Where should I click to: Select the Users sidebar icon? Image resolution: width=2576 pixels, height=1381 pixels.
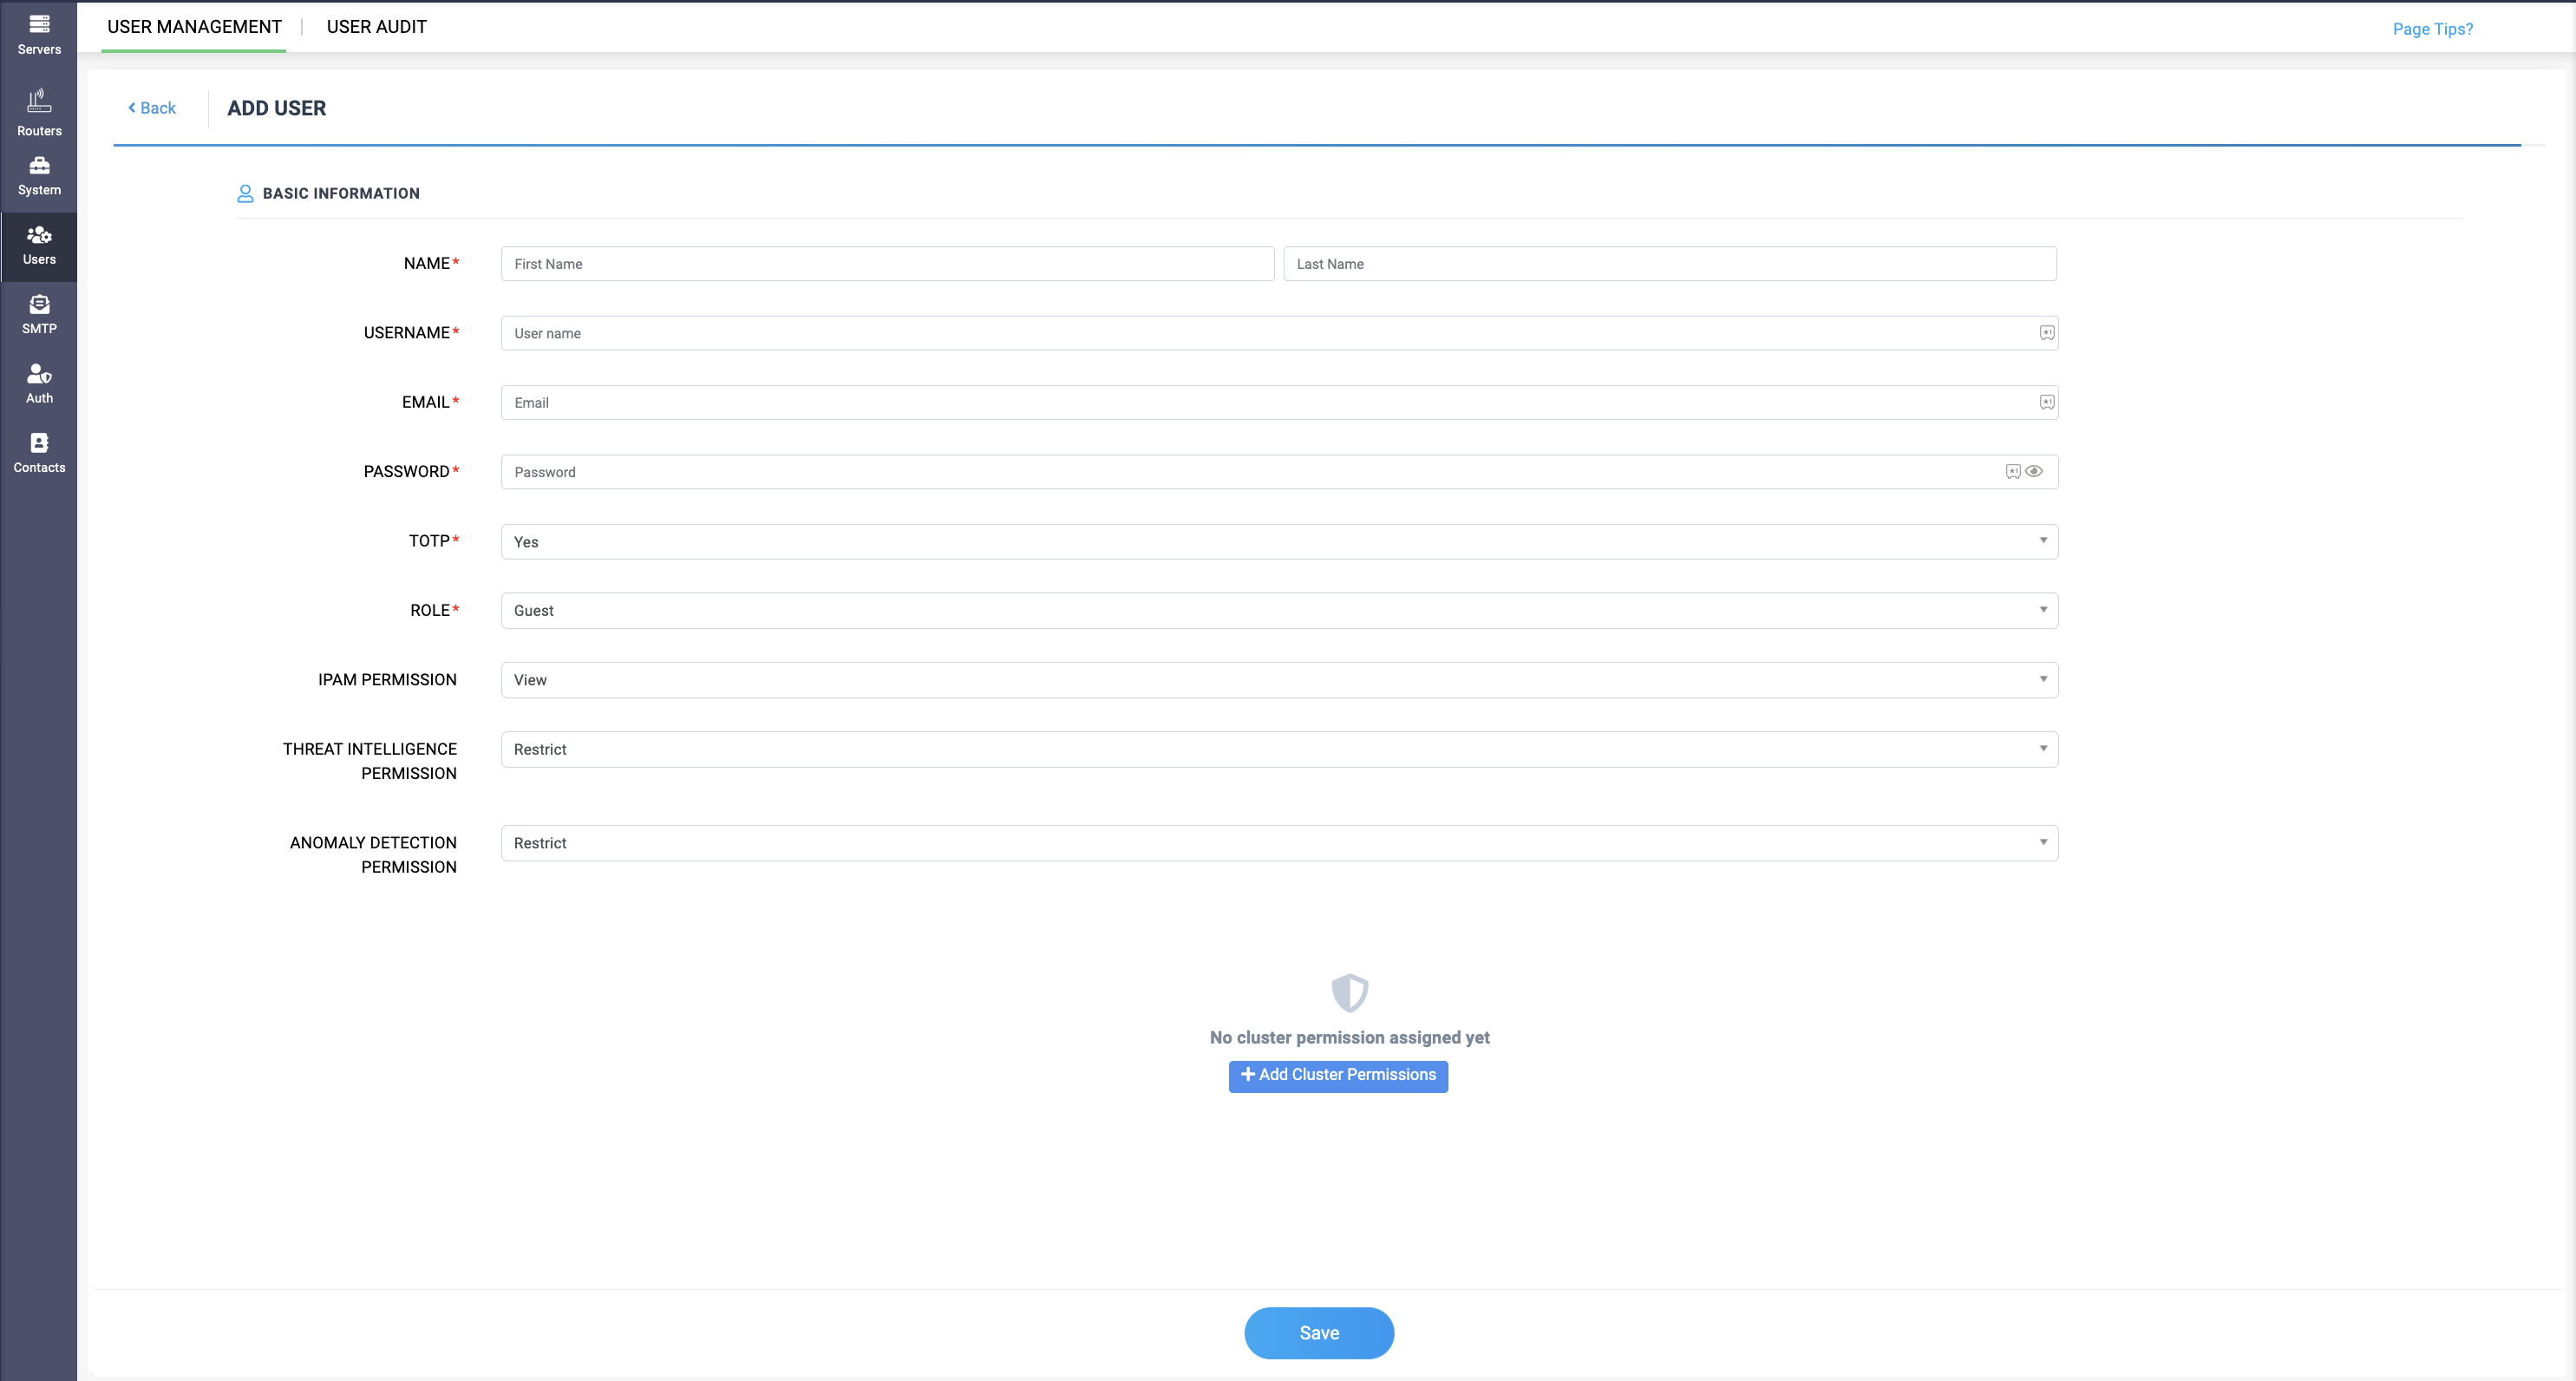[x=39, y=246]
